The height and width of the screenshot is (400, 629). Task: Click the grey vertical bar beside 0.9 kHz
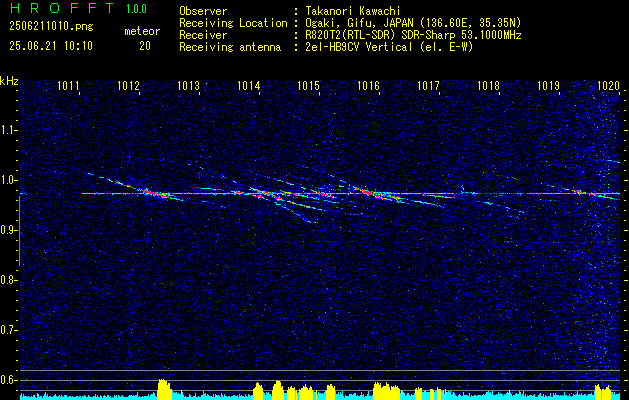click(x=19, y=231)
